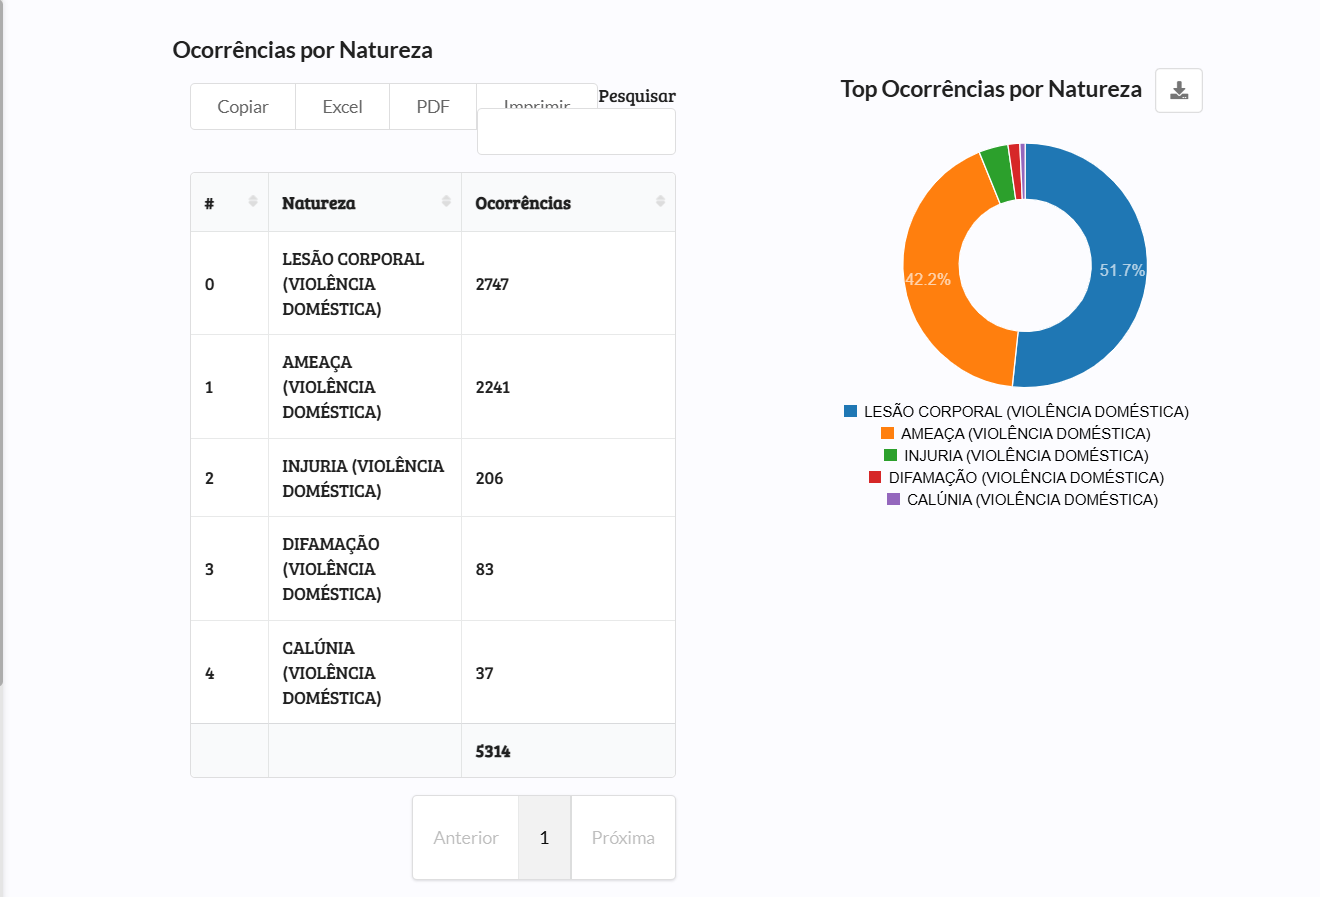Sort table by the # column arrows
Screen dimensions: 1320x897
coord(253,202)
